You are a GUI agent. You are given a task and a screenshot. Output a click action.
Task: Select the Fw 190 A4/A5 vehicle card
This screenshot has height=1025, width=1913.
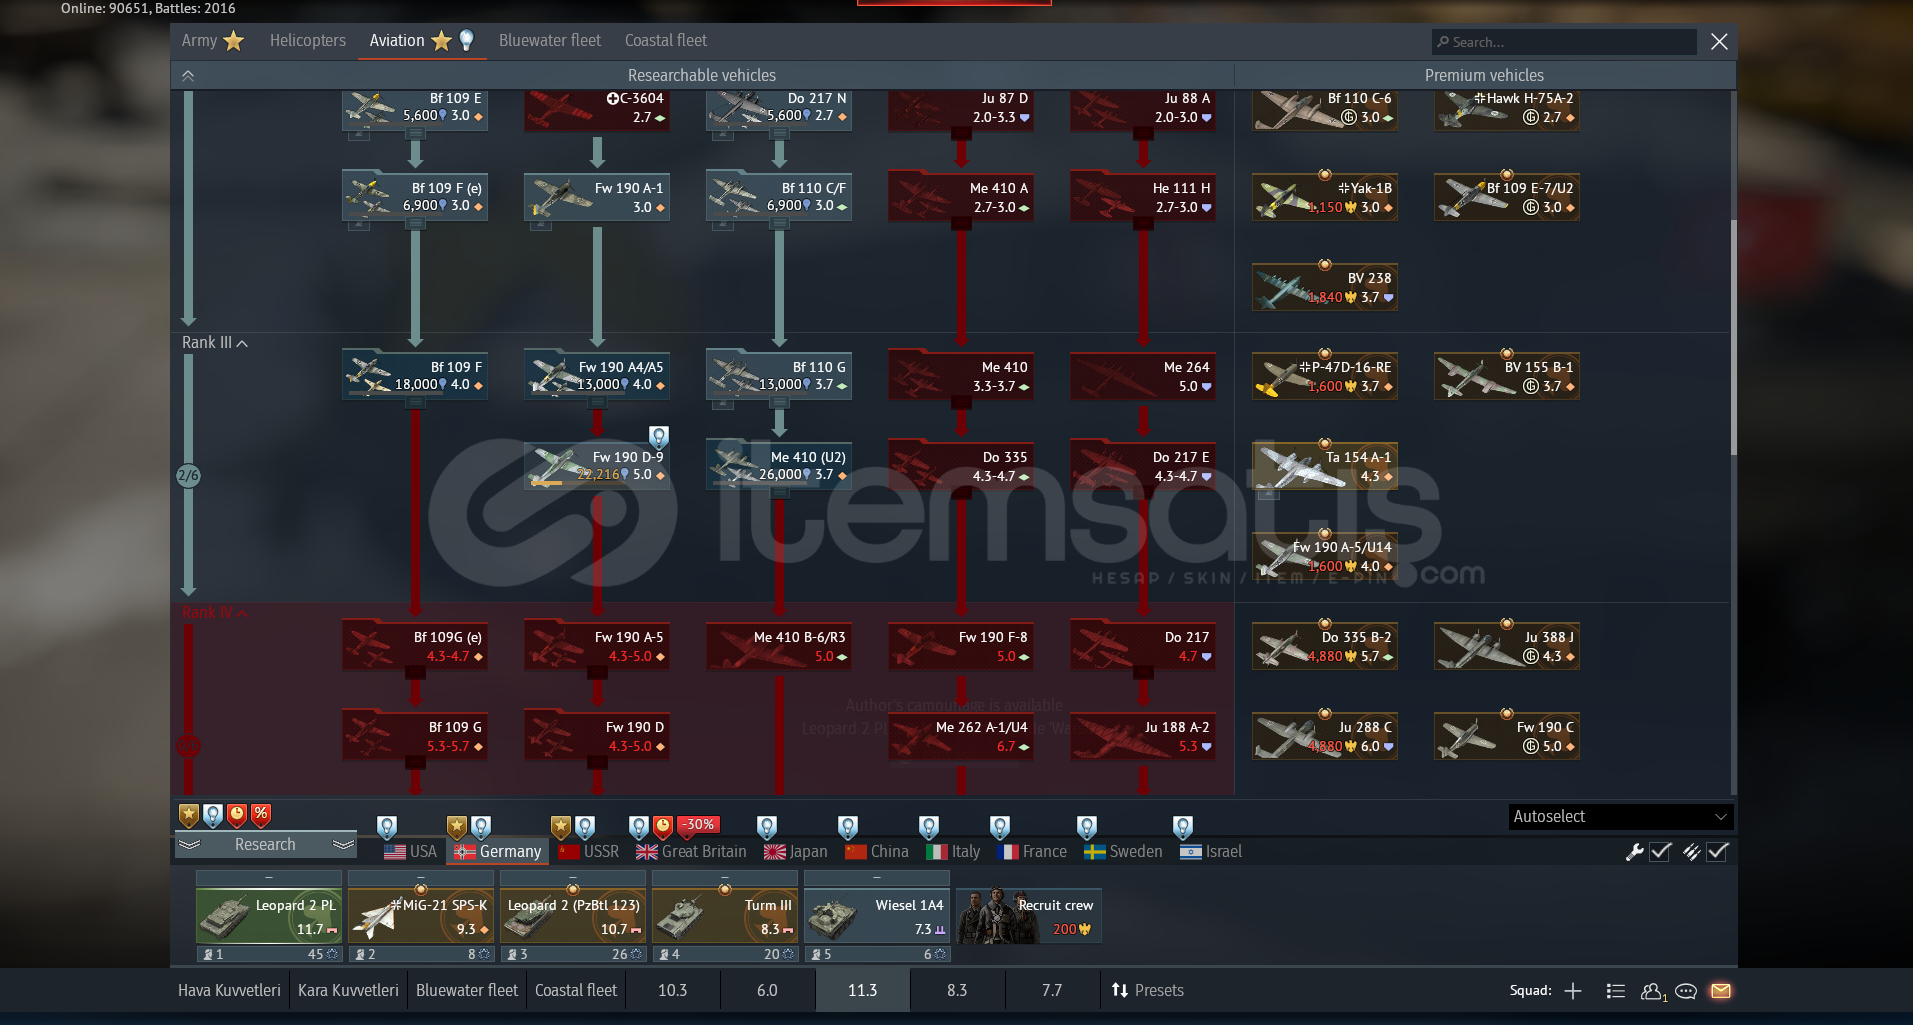[x=597, y=376]
